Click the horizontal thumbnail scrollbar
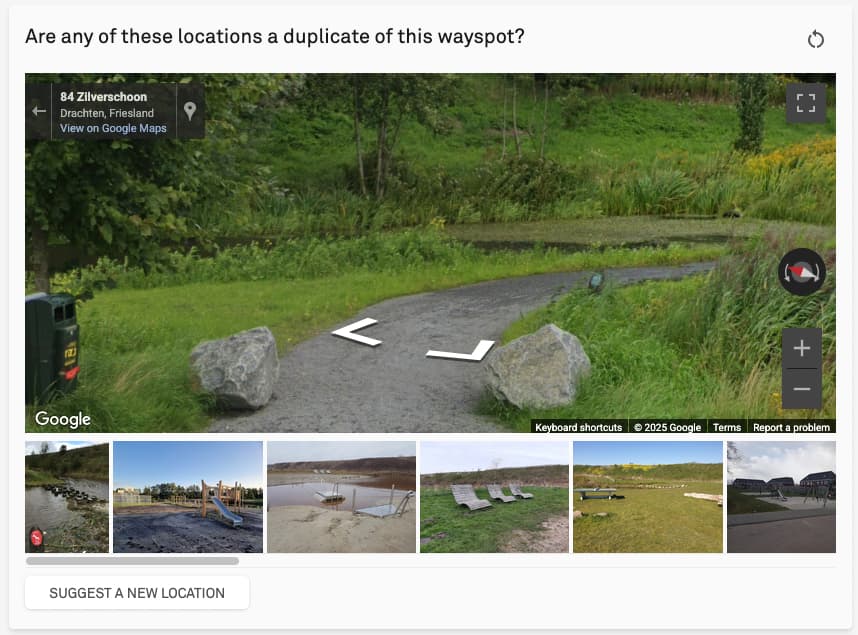This screenshot has height=635, width=858. [132, 561]
